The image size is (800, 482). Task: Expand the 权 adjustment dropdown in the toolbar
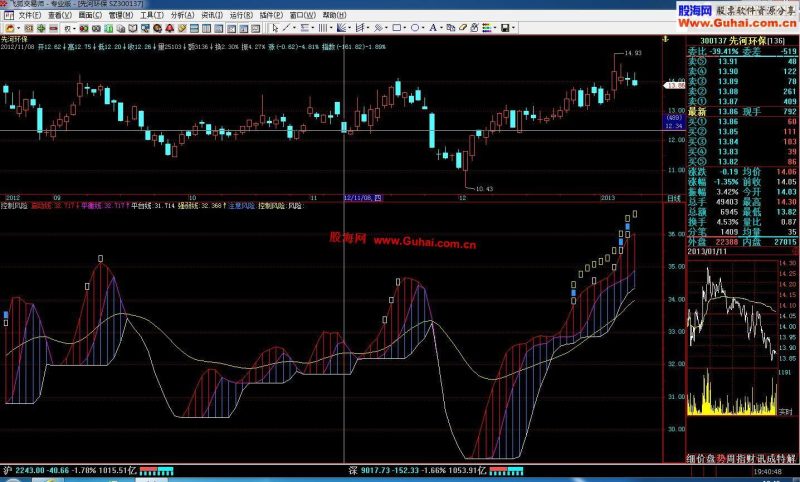click(x=74, y=28)
